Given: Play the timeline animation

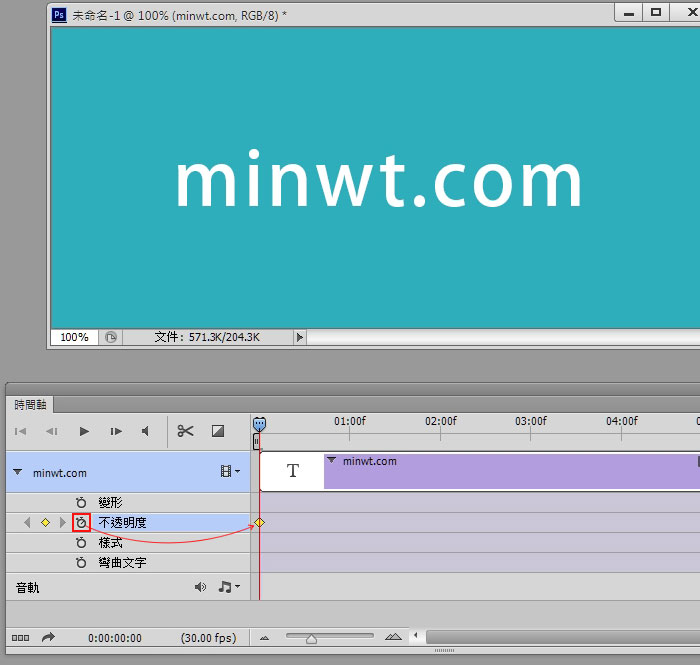Looking at the screenshot, I should 84,431.
